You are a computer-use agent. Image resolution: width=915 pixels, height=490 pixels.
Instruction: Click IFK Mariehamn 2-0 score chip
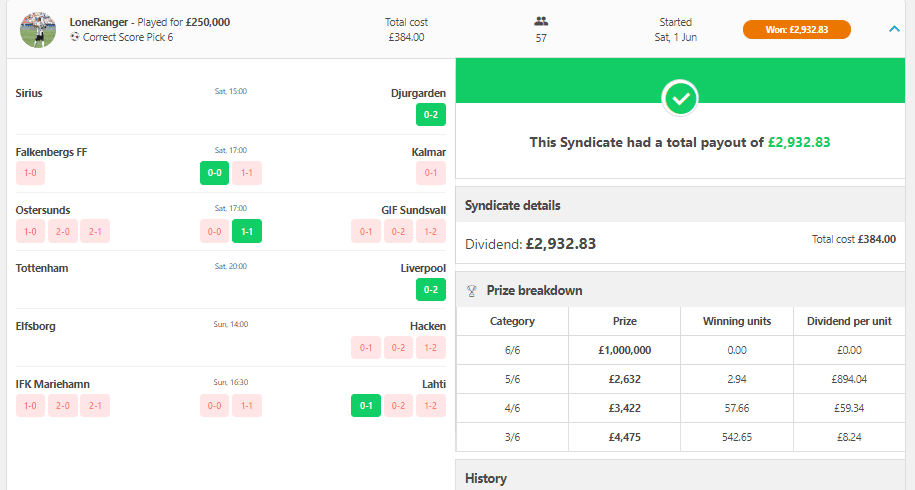(x=63, y=406)
